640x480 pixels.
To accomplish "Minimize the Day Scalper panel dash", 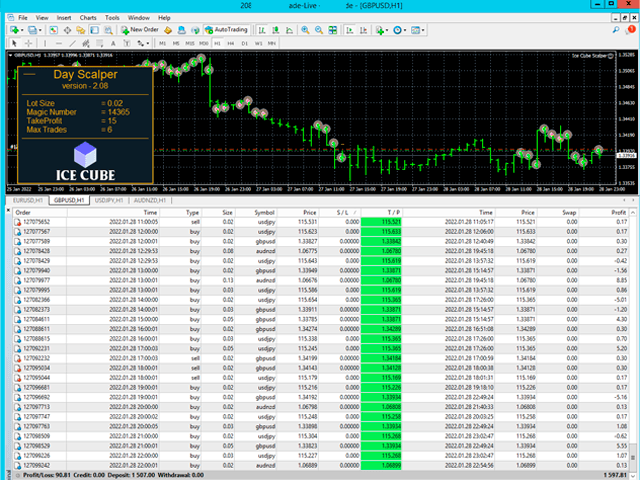I will pos(29,74).
